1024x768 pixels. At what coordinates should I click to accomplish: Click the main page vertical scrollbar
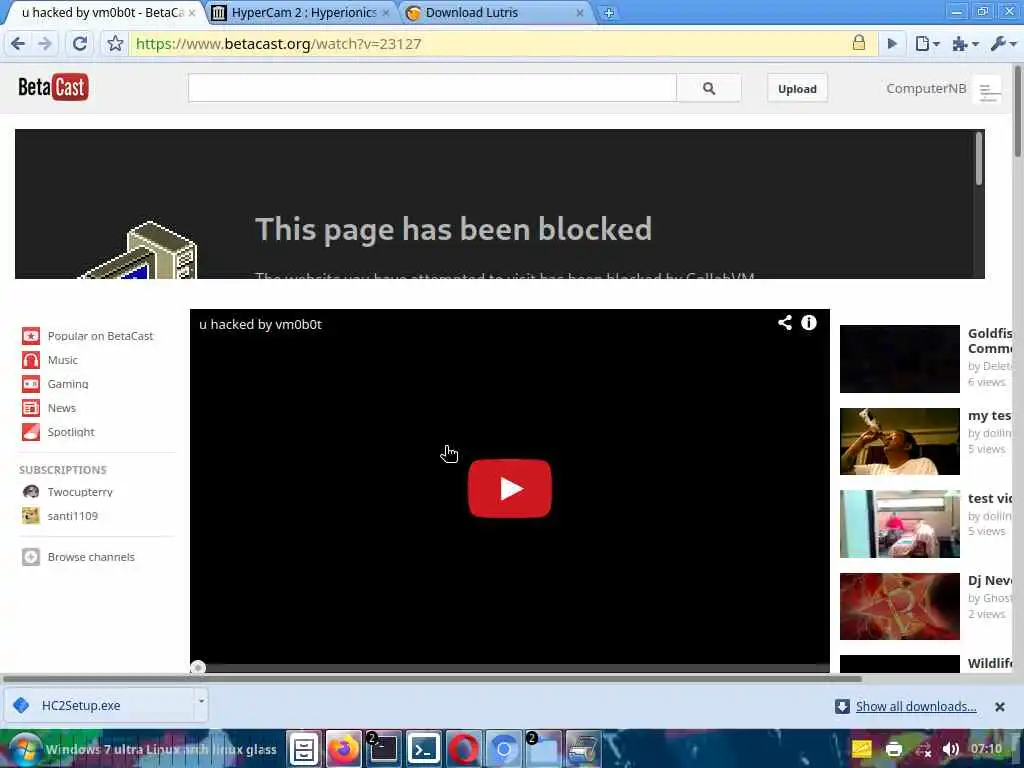click(1018, 111)
